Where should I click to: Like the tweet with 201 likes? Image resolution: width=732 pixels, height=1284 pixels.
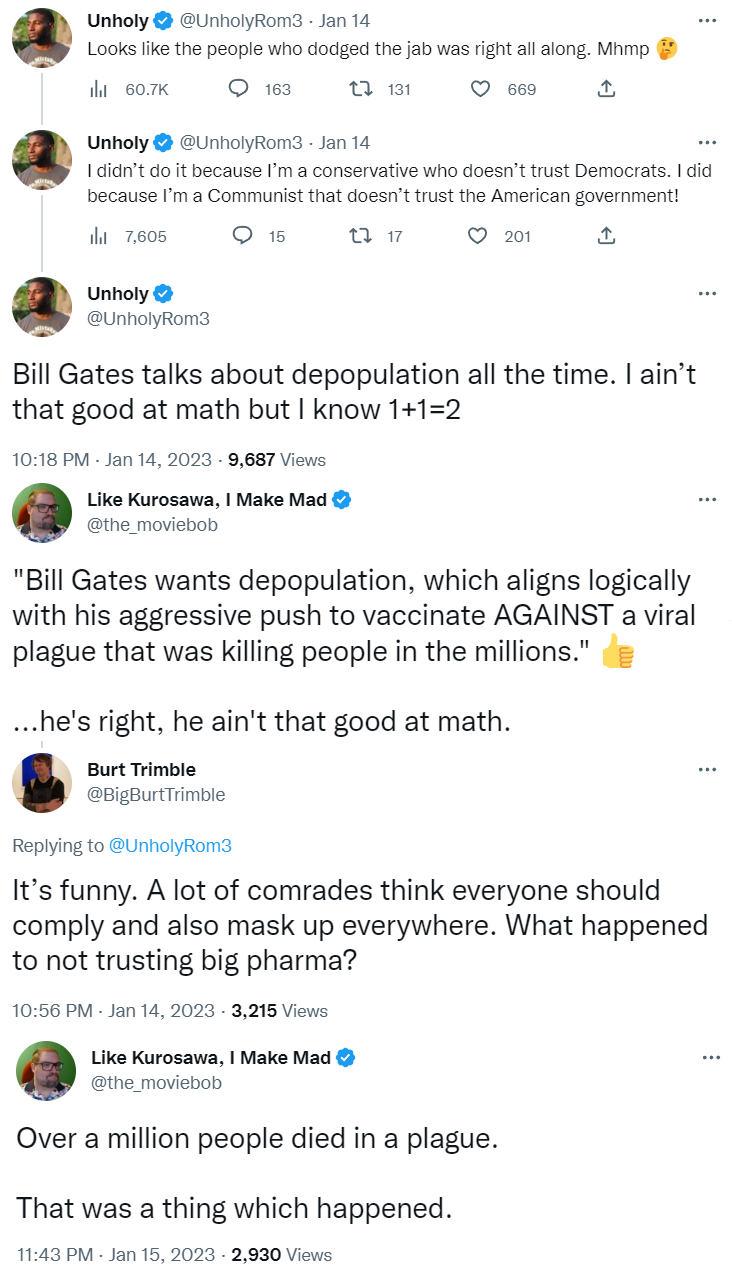pos(478,236)
